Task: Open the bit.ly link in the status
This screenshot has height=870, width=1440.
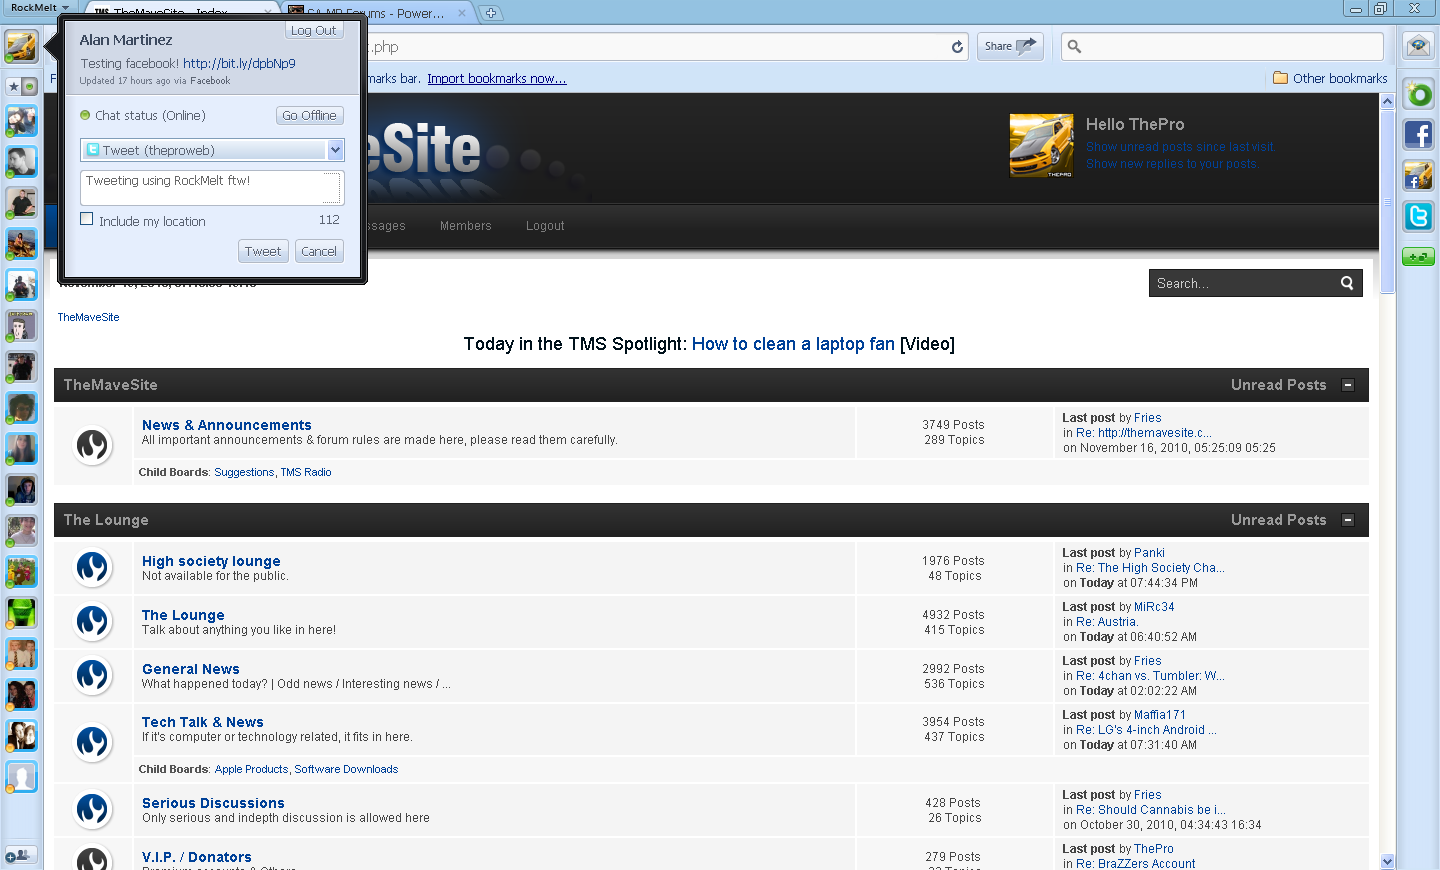Action: 239,63
